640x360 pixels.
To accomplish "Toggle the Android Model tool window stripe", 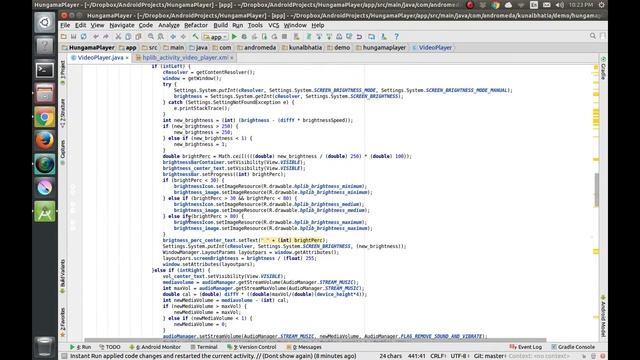I will tap(603, 316).
